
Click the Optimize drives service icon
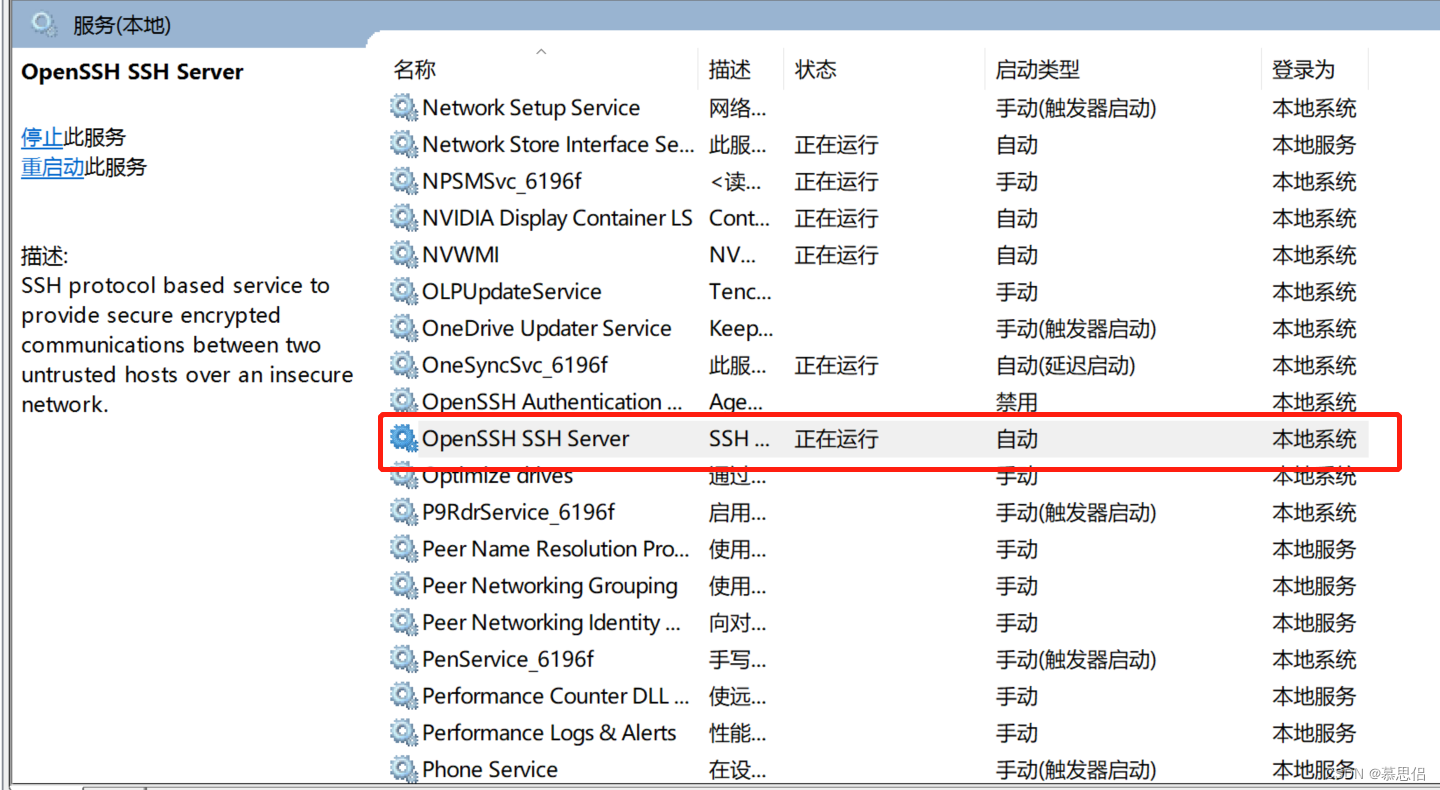click(404, 475)
